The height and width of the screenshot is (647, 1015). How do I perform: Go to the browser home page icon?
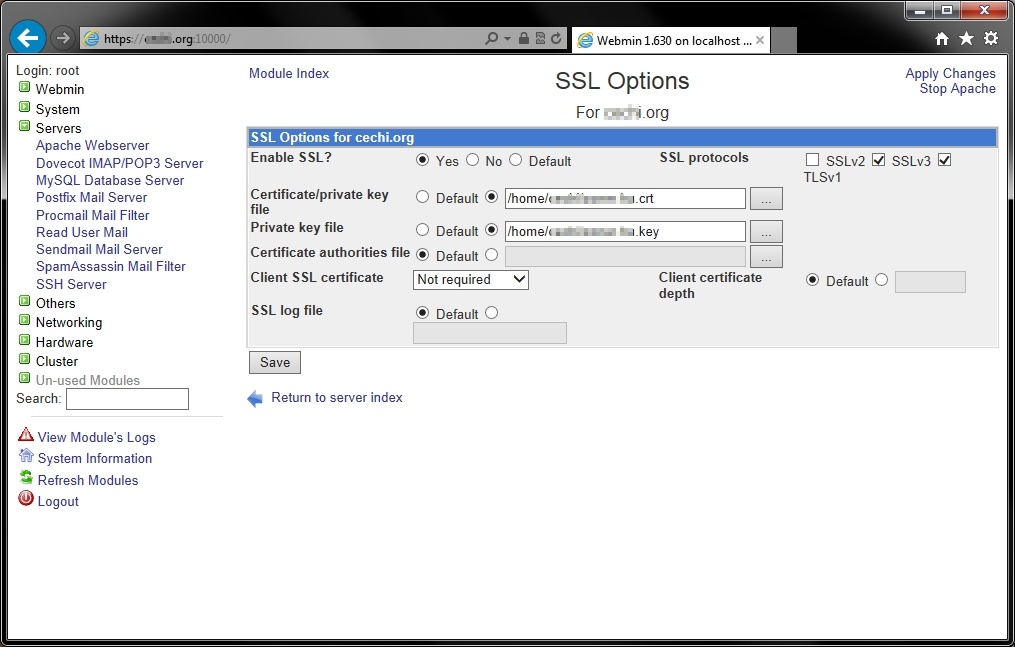coord(942,38)
